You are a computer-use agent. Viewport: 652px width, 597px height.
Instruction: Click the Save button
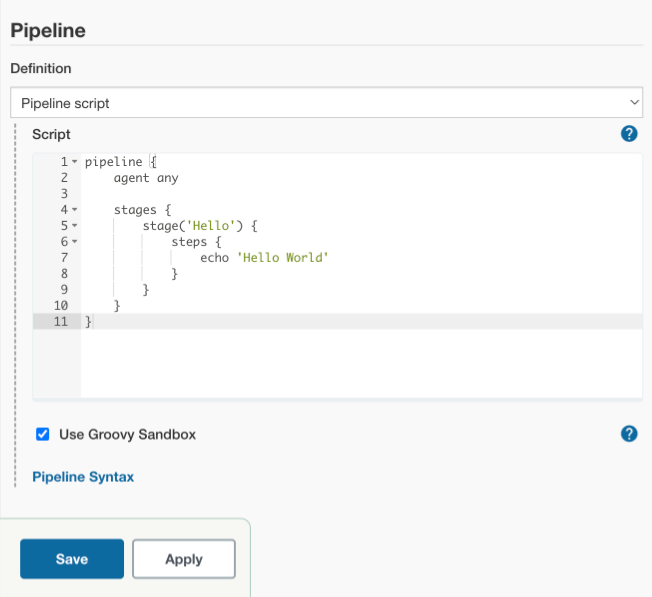tap(72, 559)
